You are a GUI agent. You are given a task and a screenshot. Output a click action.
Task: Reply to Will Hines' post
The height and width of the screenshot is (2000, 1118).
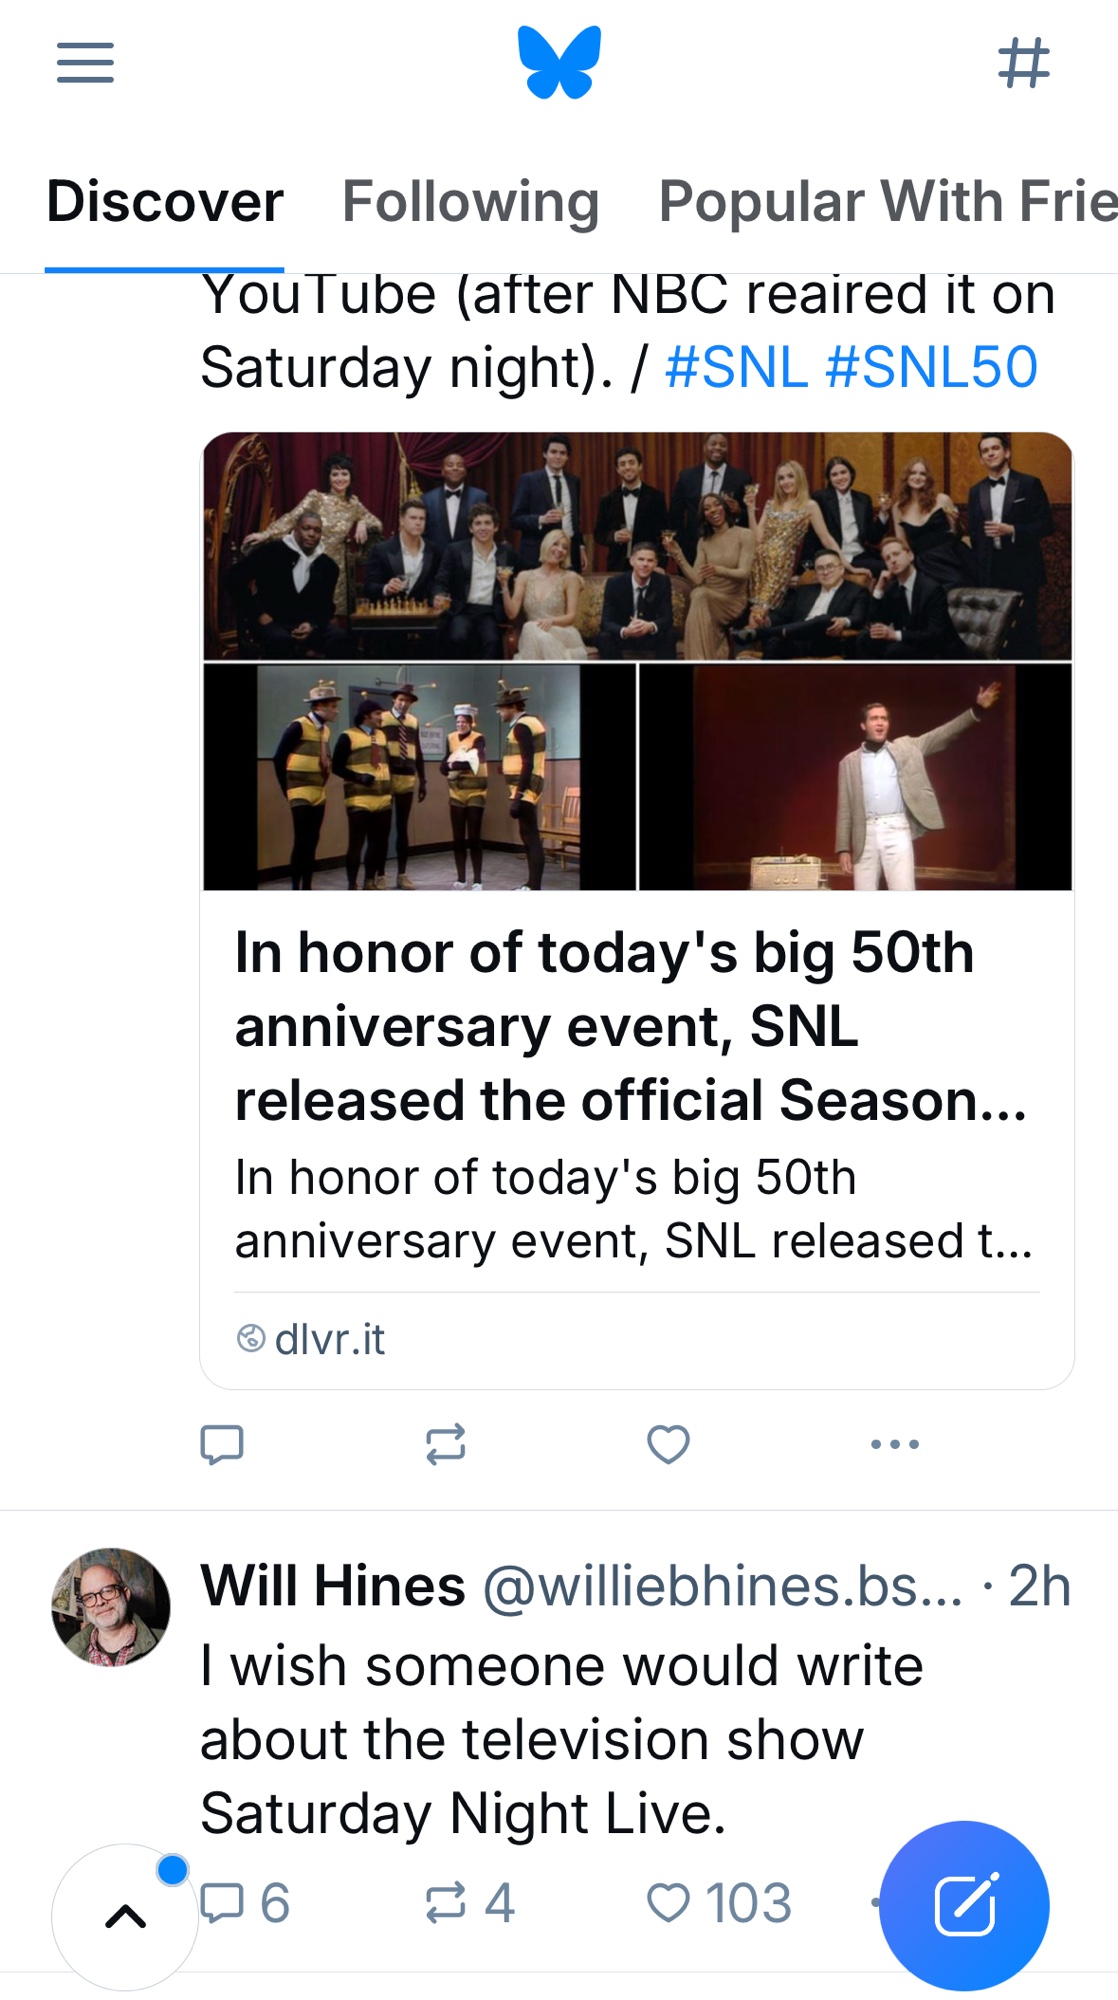(x=222, y=1902)
